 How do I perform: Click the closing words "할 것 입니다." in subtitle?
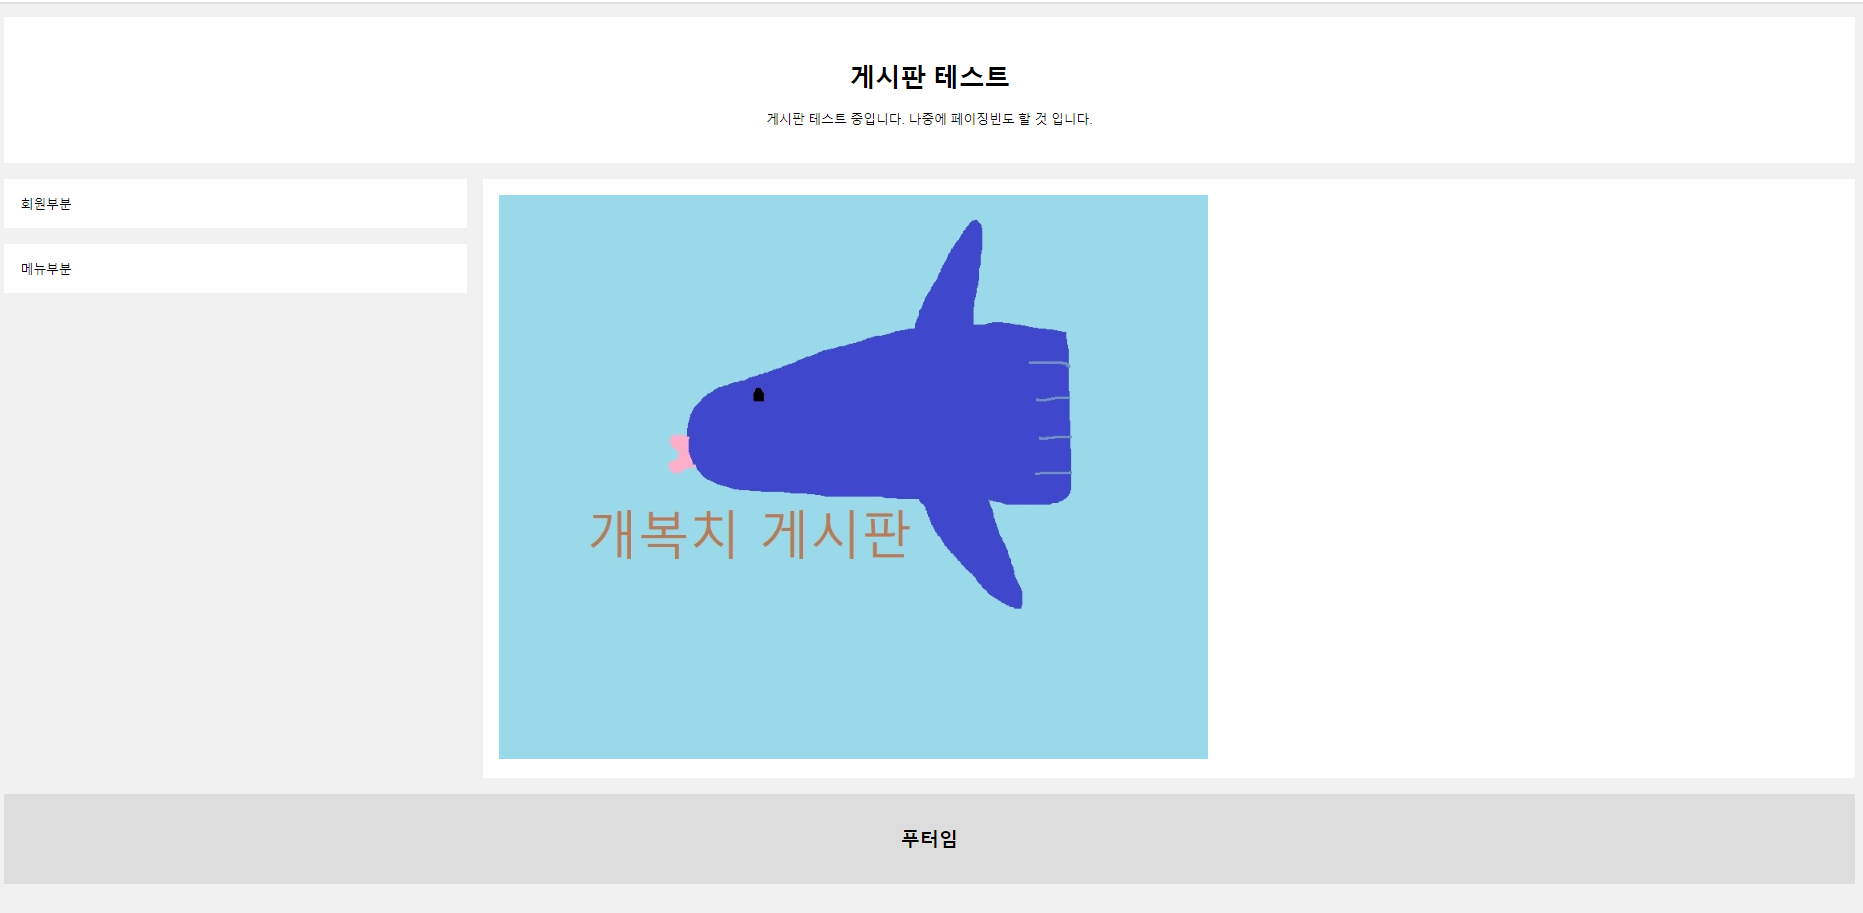(x=1055, y=119)
